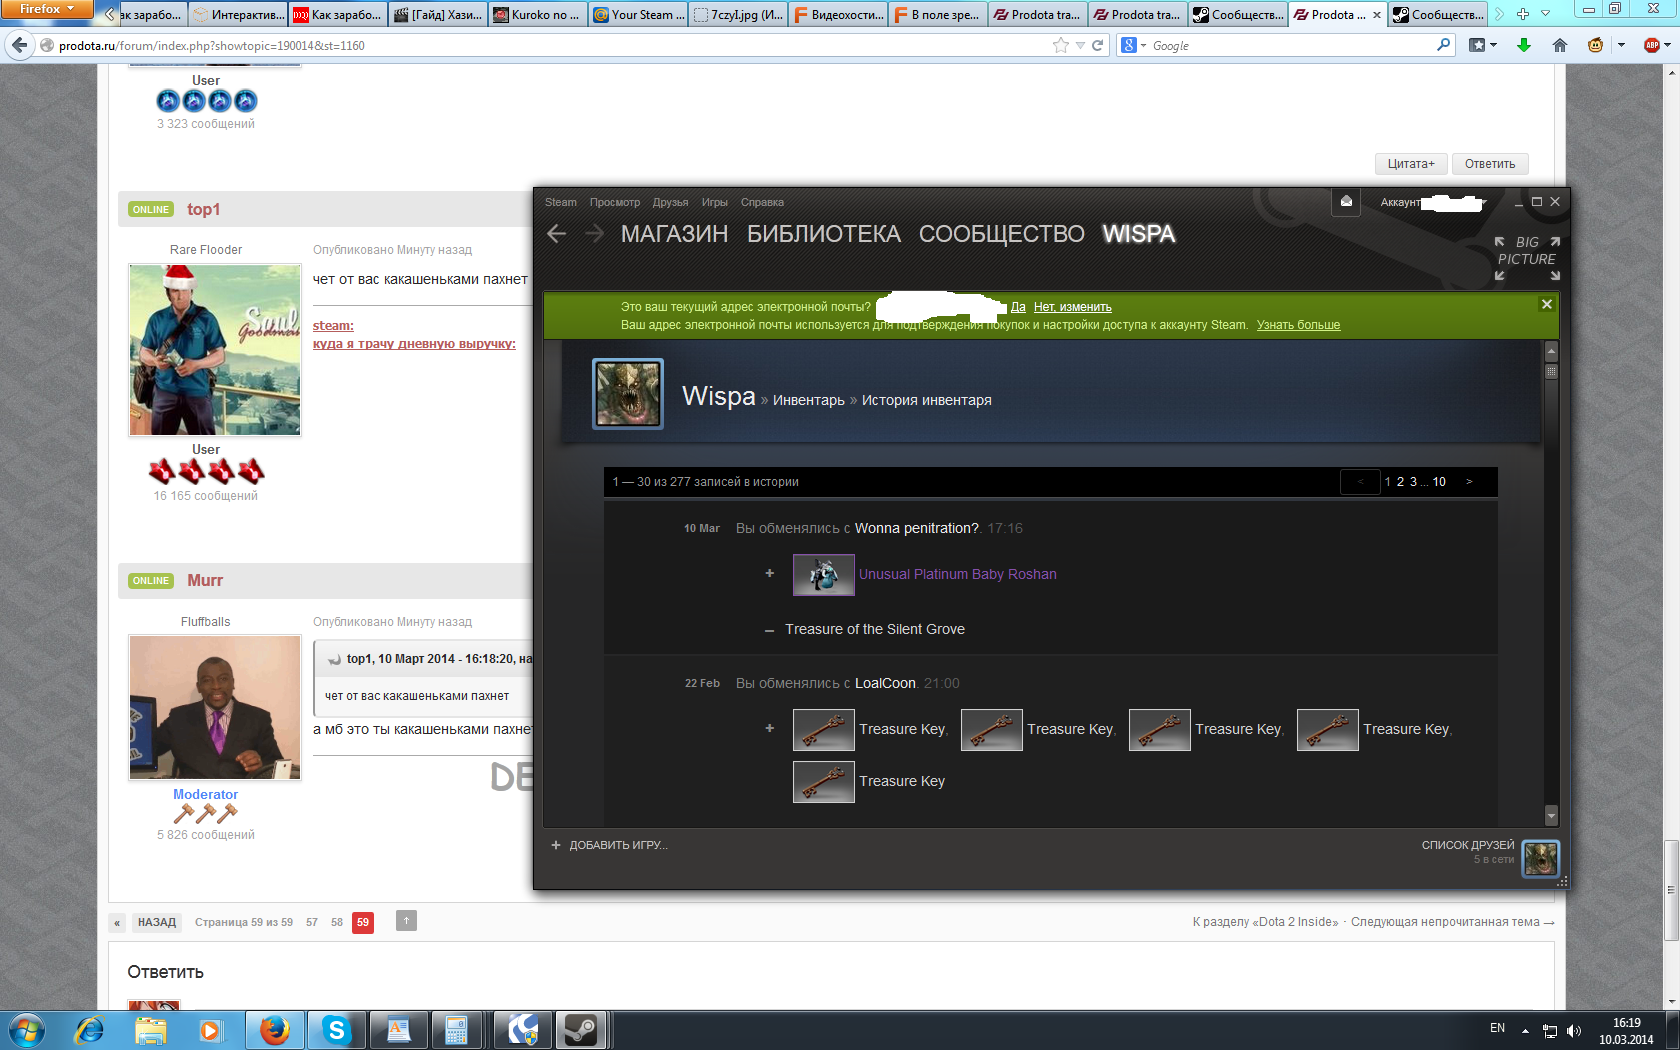Open the Друзья menu in Steam
This screenshot has height=1050, width=1680.
(x=670, y=202)
